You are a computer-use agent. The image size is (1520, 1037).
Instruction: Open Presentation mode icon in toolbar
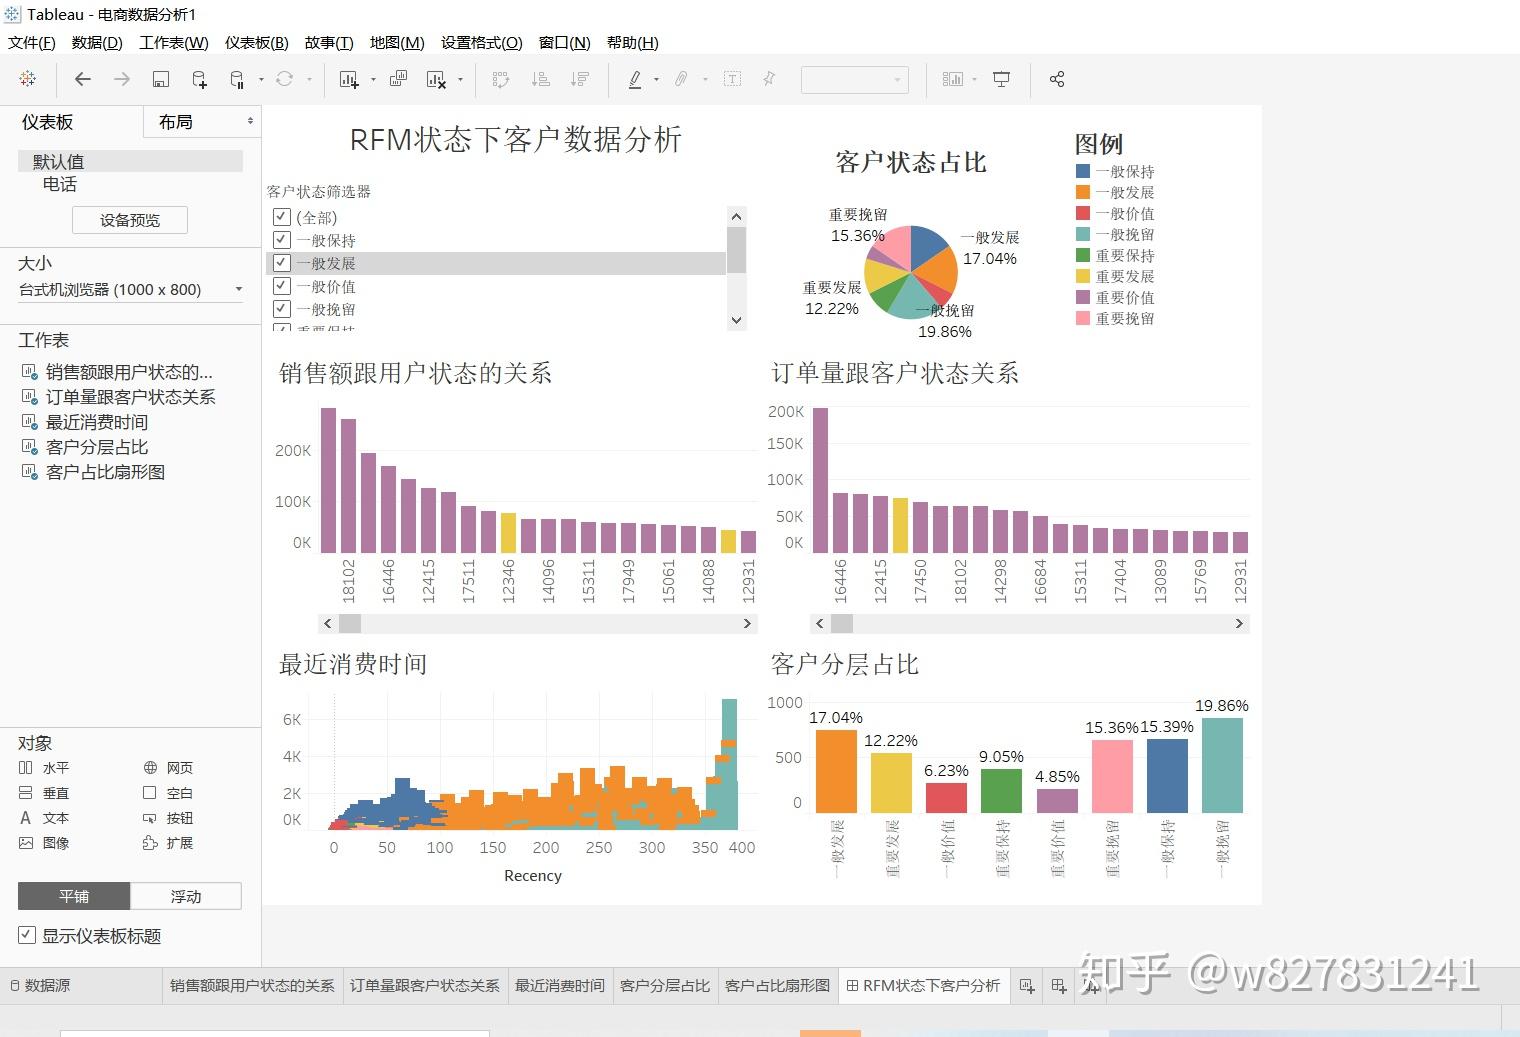[x=1001, y=79]
